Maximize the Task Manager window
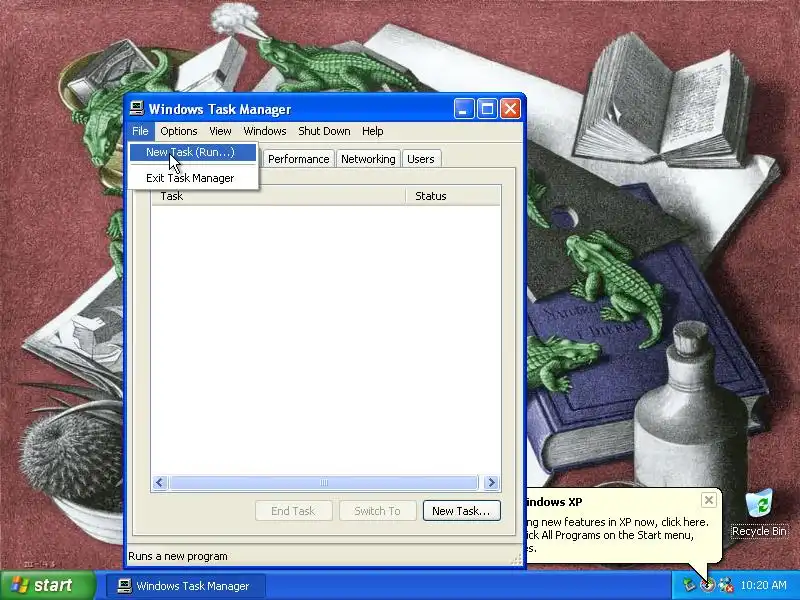The height and width of the screenshot is (600, 800). pyautogui.click(x=487, y=109)
